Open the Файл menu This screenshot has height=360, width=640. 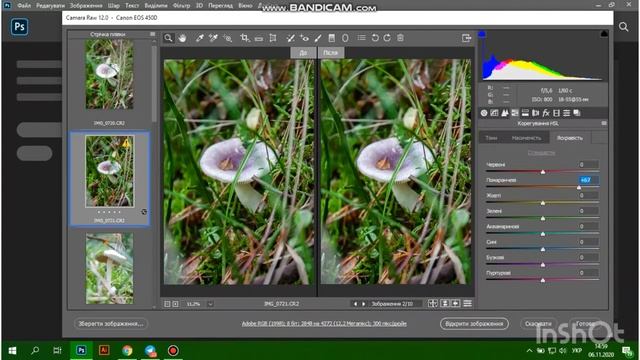[24, 6]
